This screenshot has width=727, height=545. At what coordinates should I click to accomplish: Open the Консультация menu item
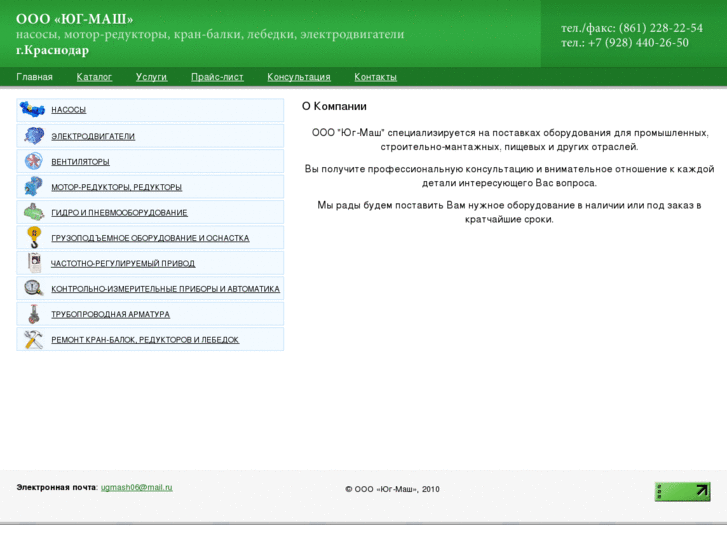(299, 77)
